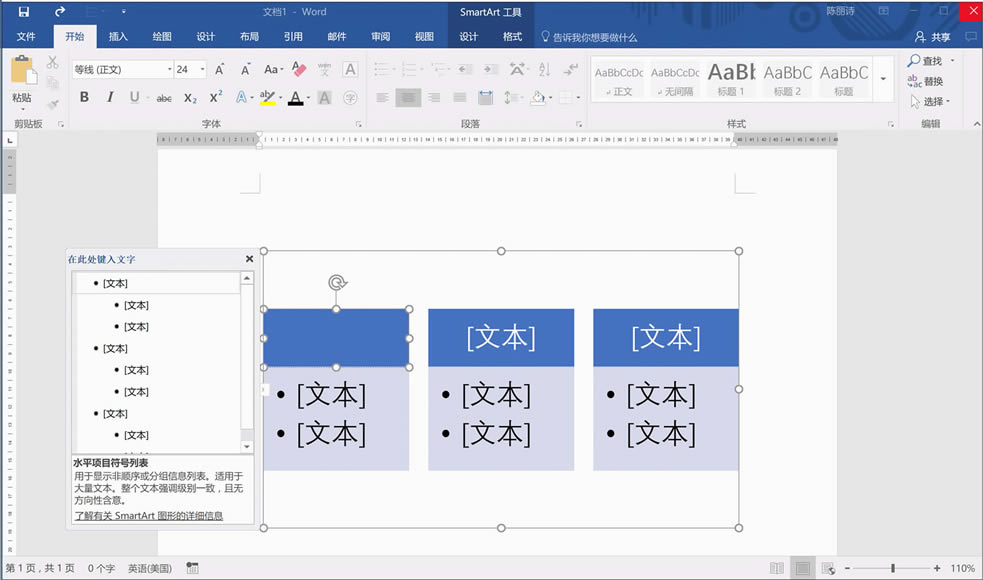Apply the font color A button

click(x=296, y=97)
